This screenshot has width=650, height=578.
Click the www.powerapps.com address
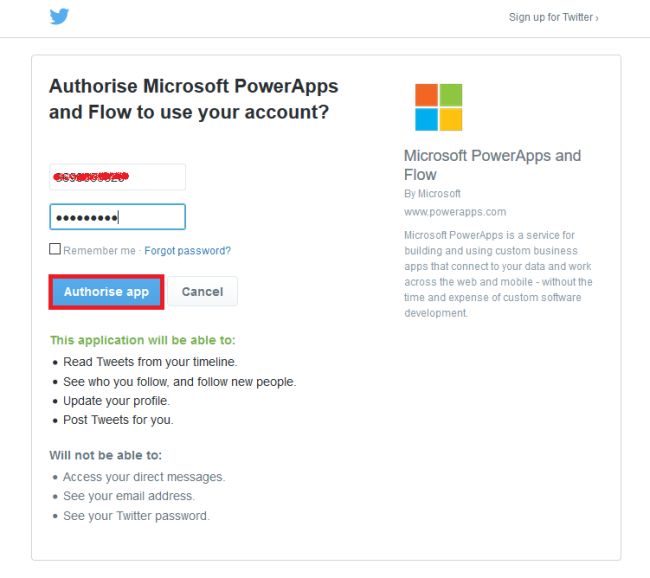point(455,212)
